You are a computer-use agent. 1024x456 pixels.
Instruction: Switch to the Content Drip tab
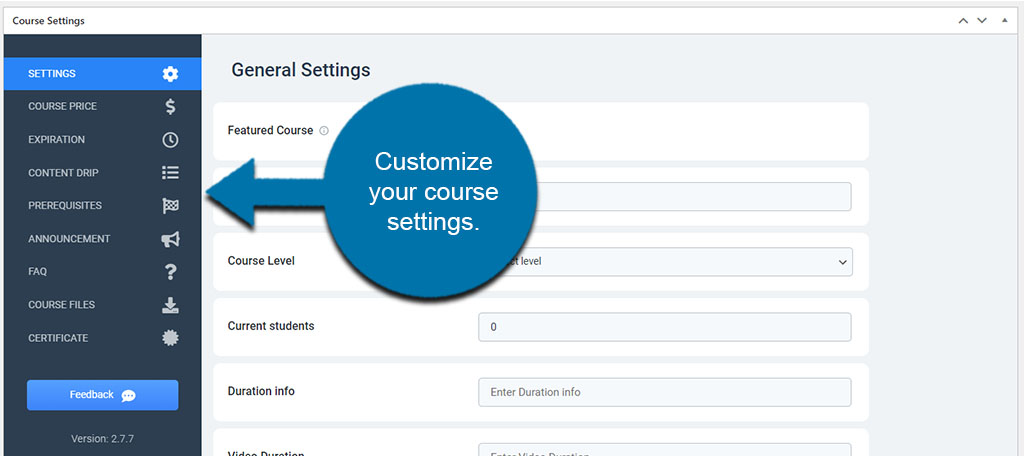tap(103, 172)
